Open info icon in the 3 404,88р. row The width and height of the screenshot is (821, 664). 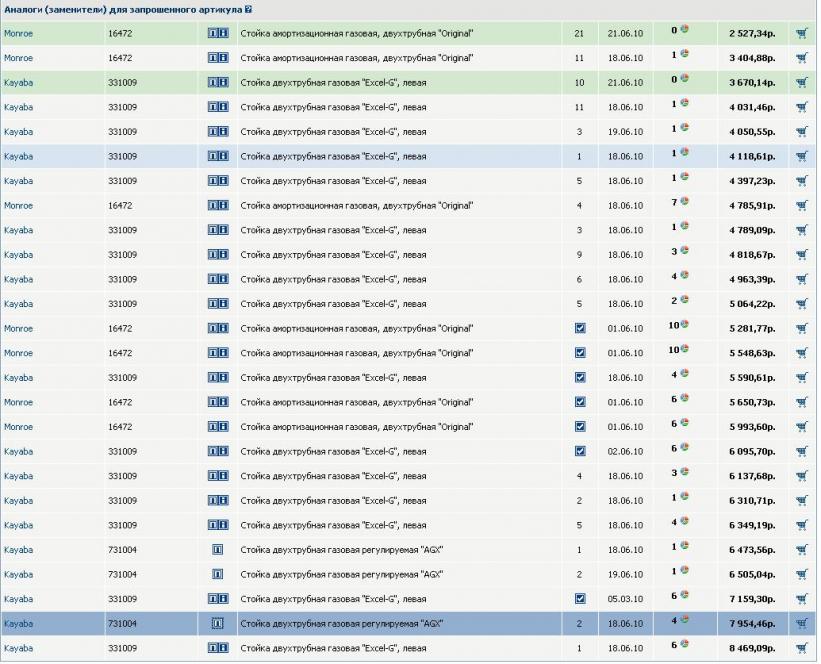pyautogui.click(x=217, y=58)
